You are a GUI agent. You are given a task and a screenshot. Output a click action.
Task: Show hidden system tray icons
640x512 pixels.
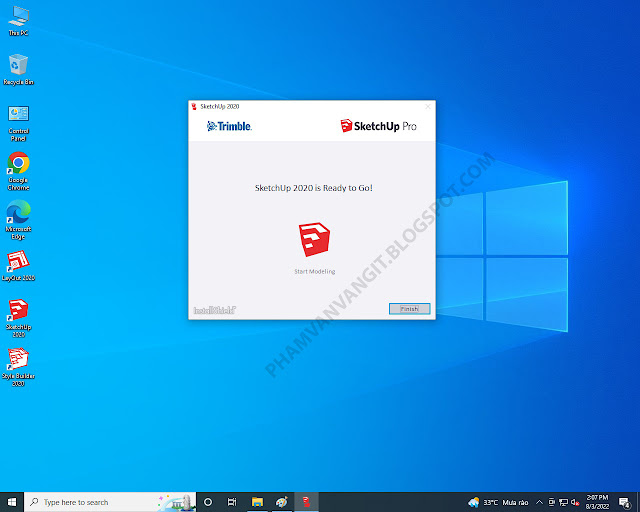(x=539, y=502)
